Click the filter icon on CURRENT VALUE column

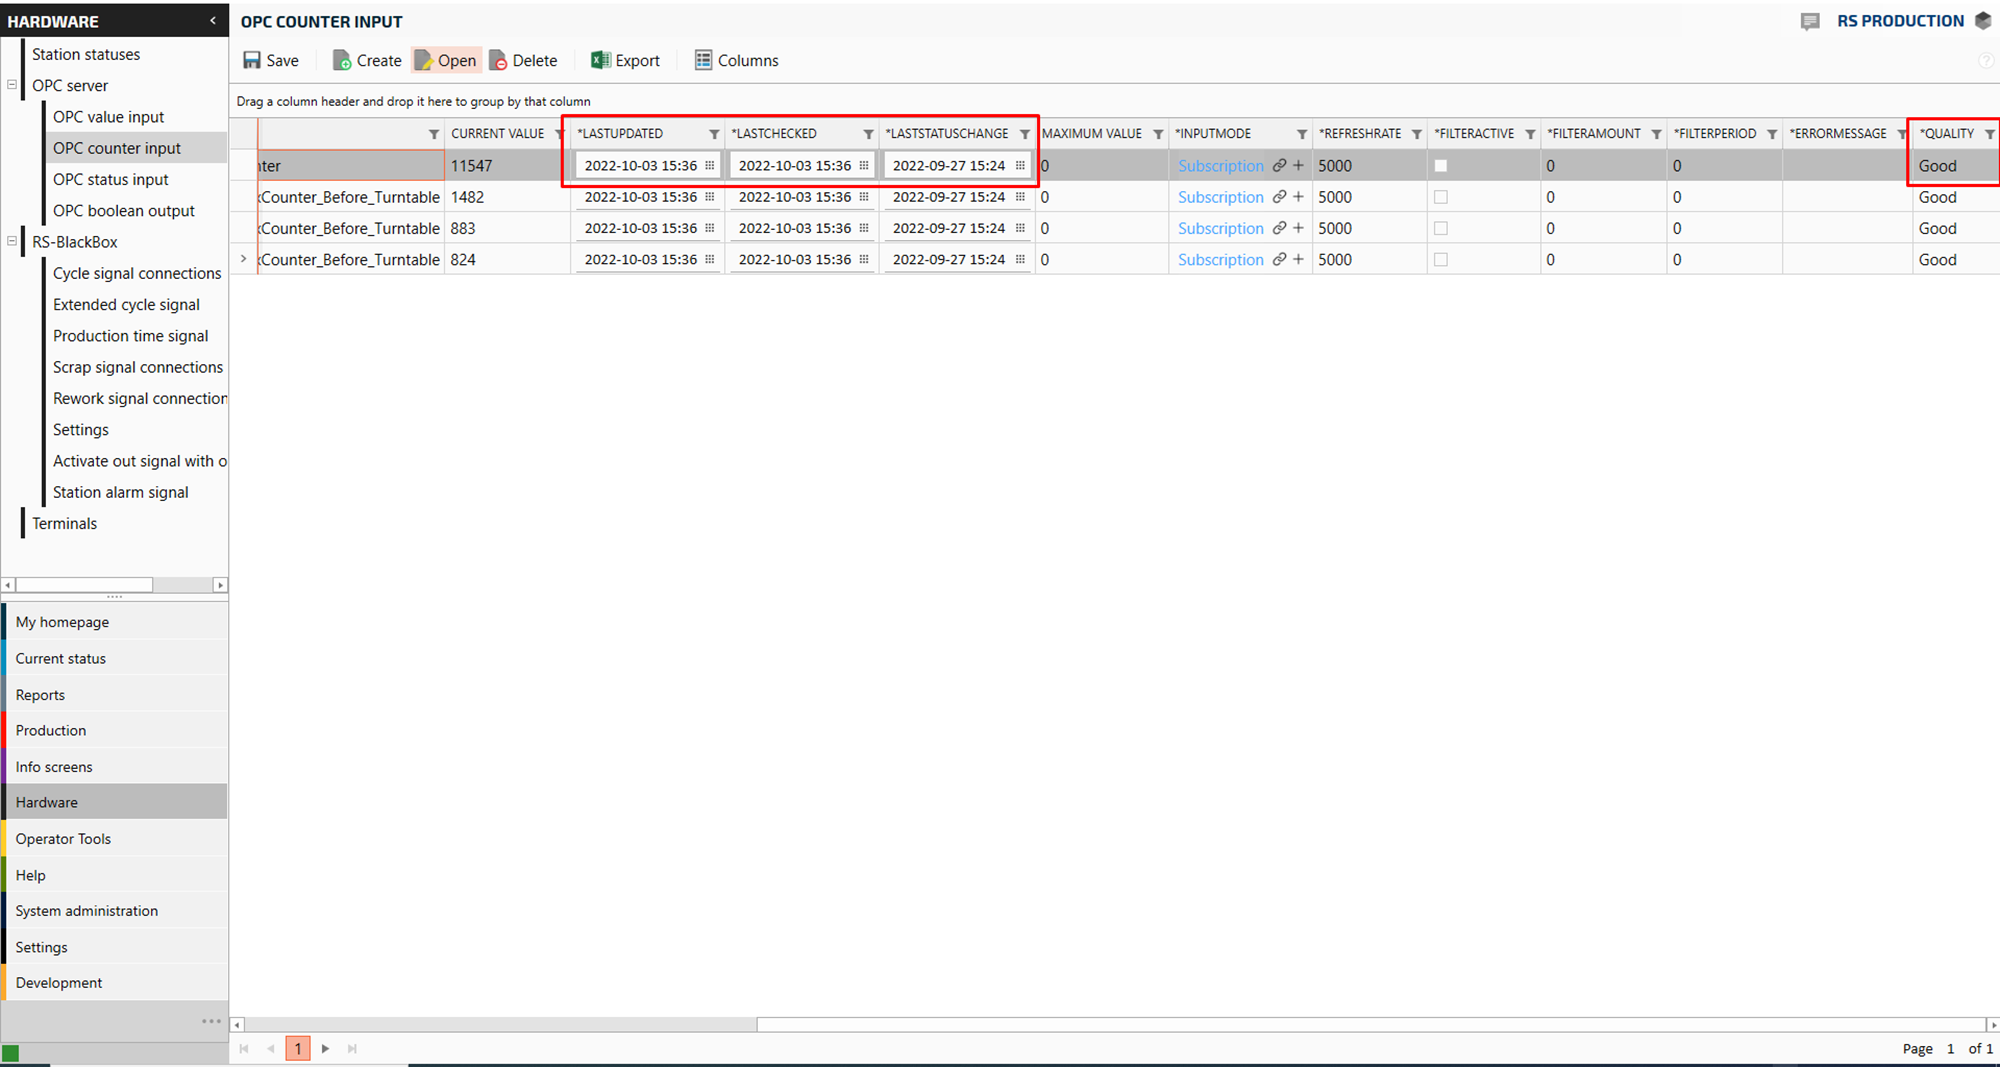pyautogui.click(x=560, y=134)
